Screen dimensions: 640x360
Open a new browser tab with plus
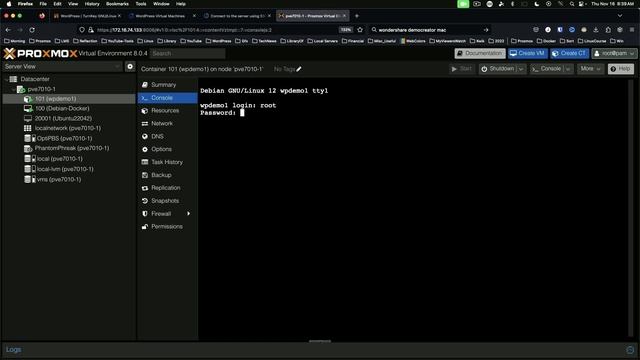coord(357,16)
